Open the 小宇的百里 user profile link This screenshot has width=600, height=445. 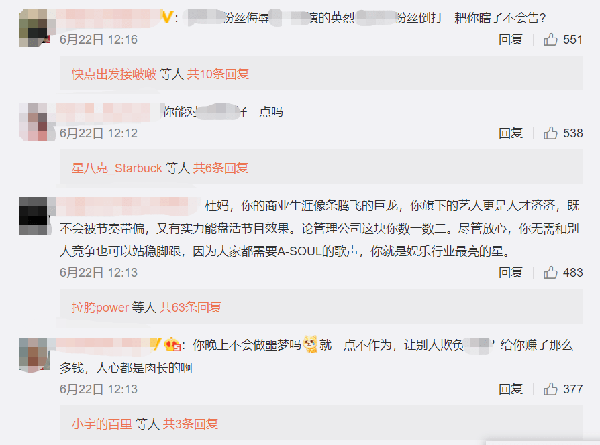102,424
